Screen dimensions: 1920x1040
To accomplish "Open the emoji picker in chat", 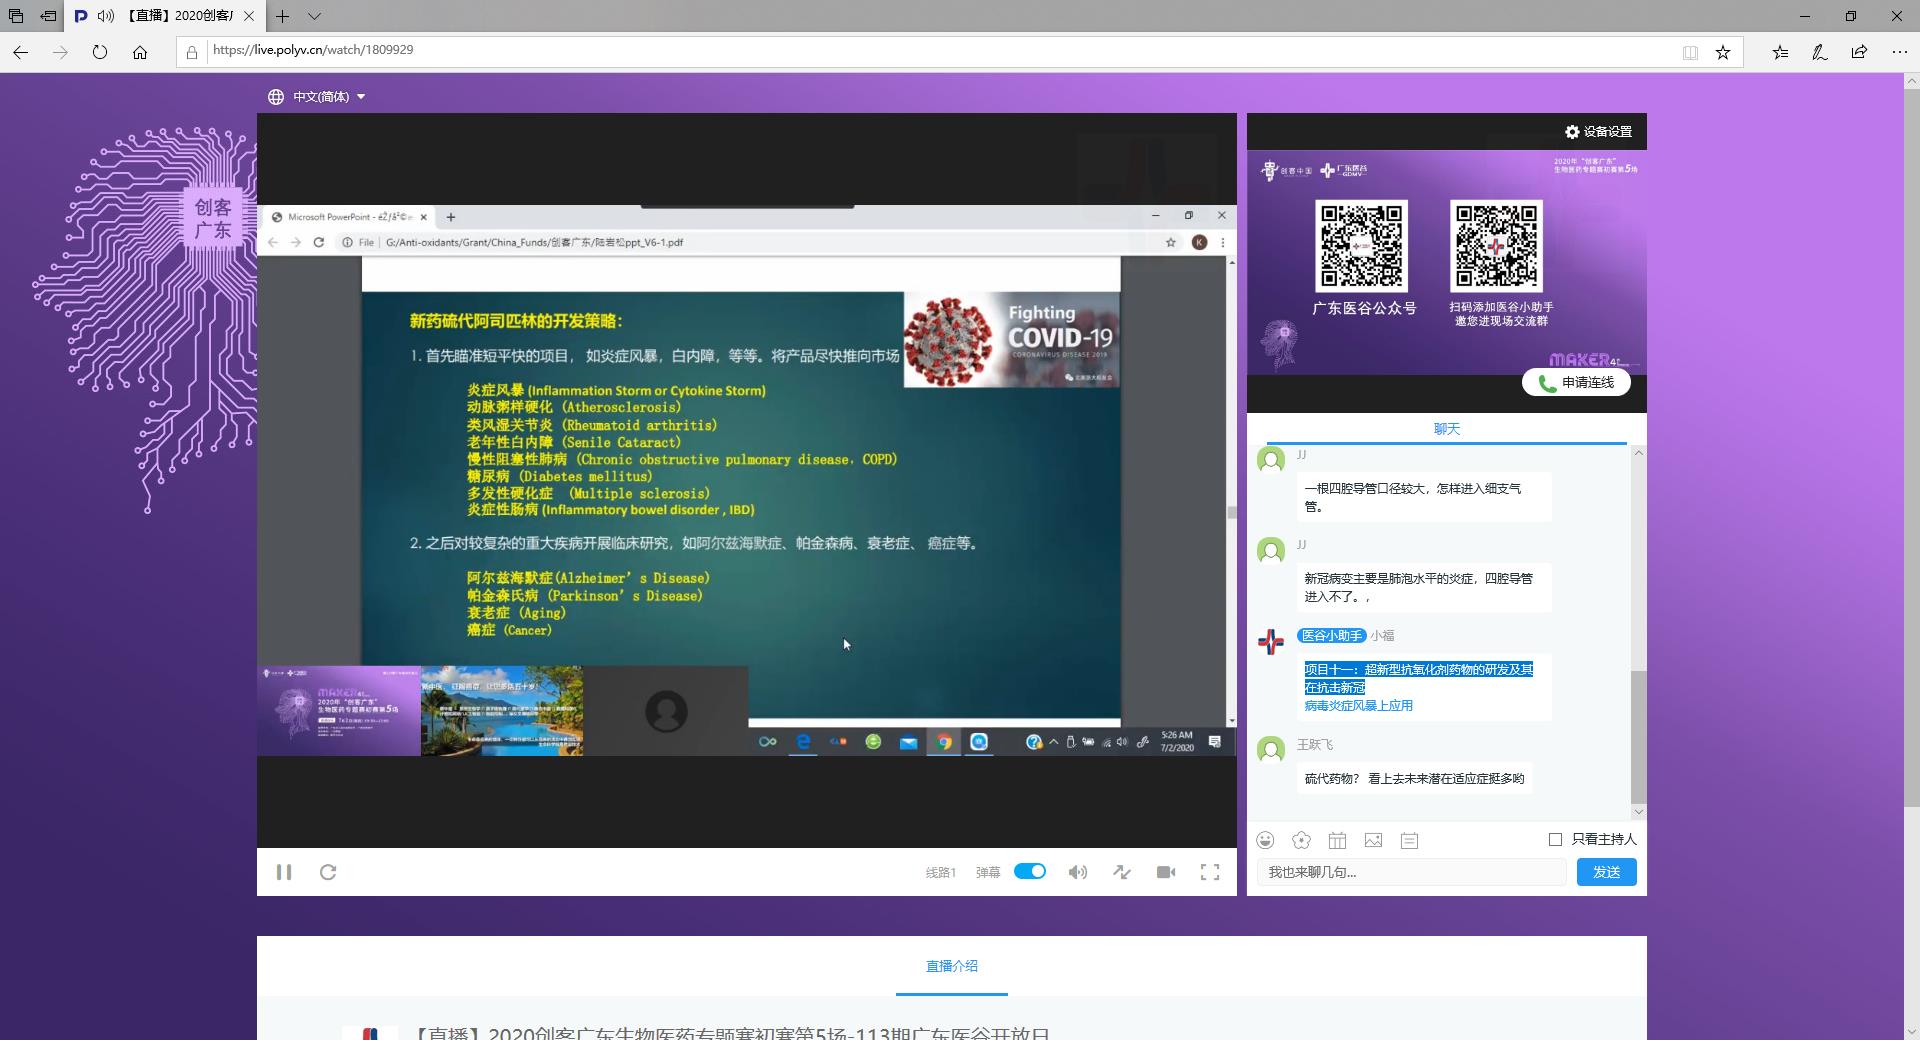I will pos(1266,840).
